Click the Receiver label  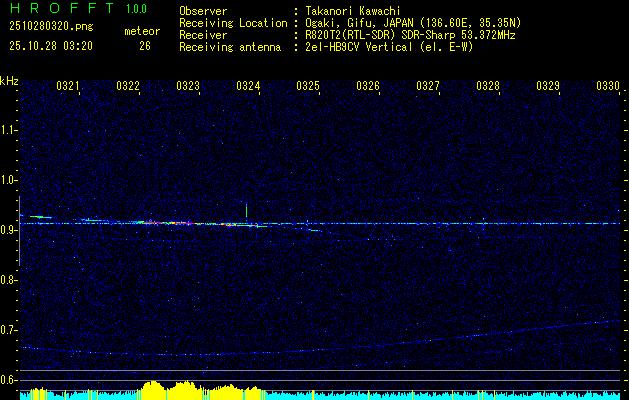(203, 35)
